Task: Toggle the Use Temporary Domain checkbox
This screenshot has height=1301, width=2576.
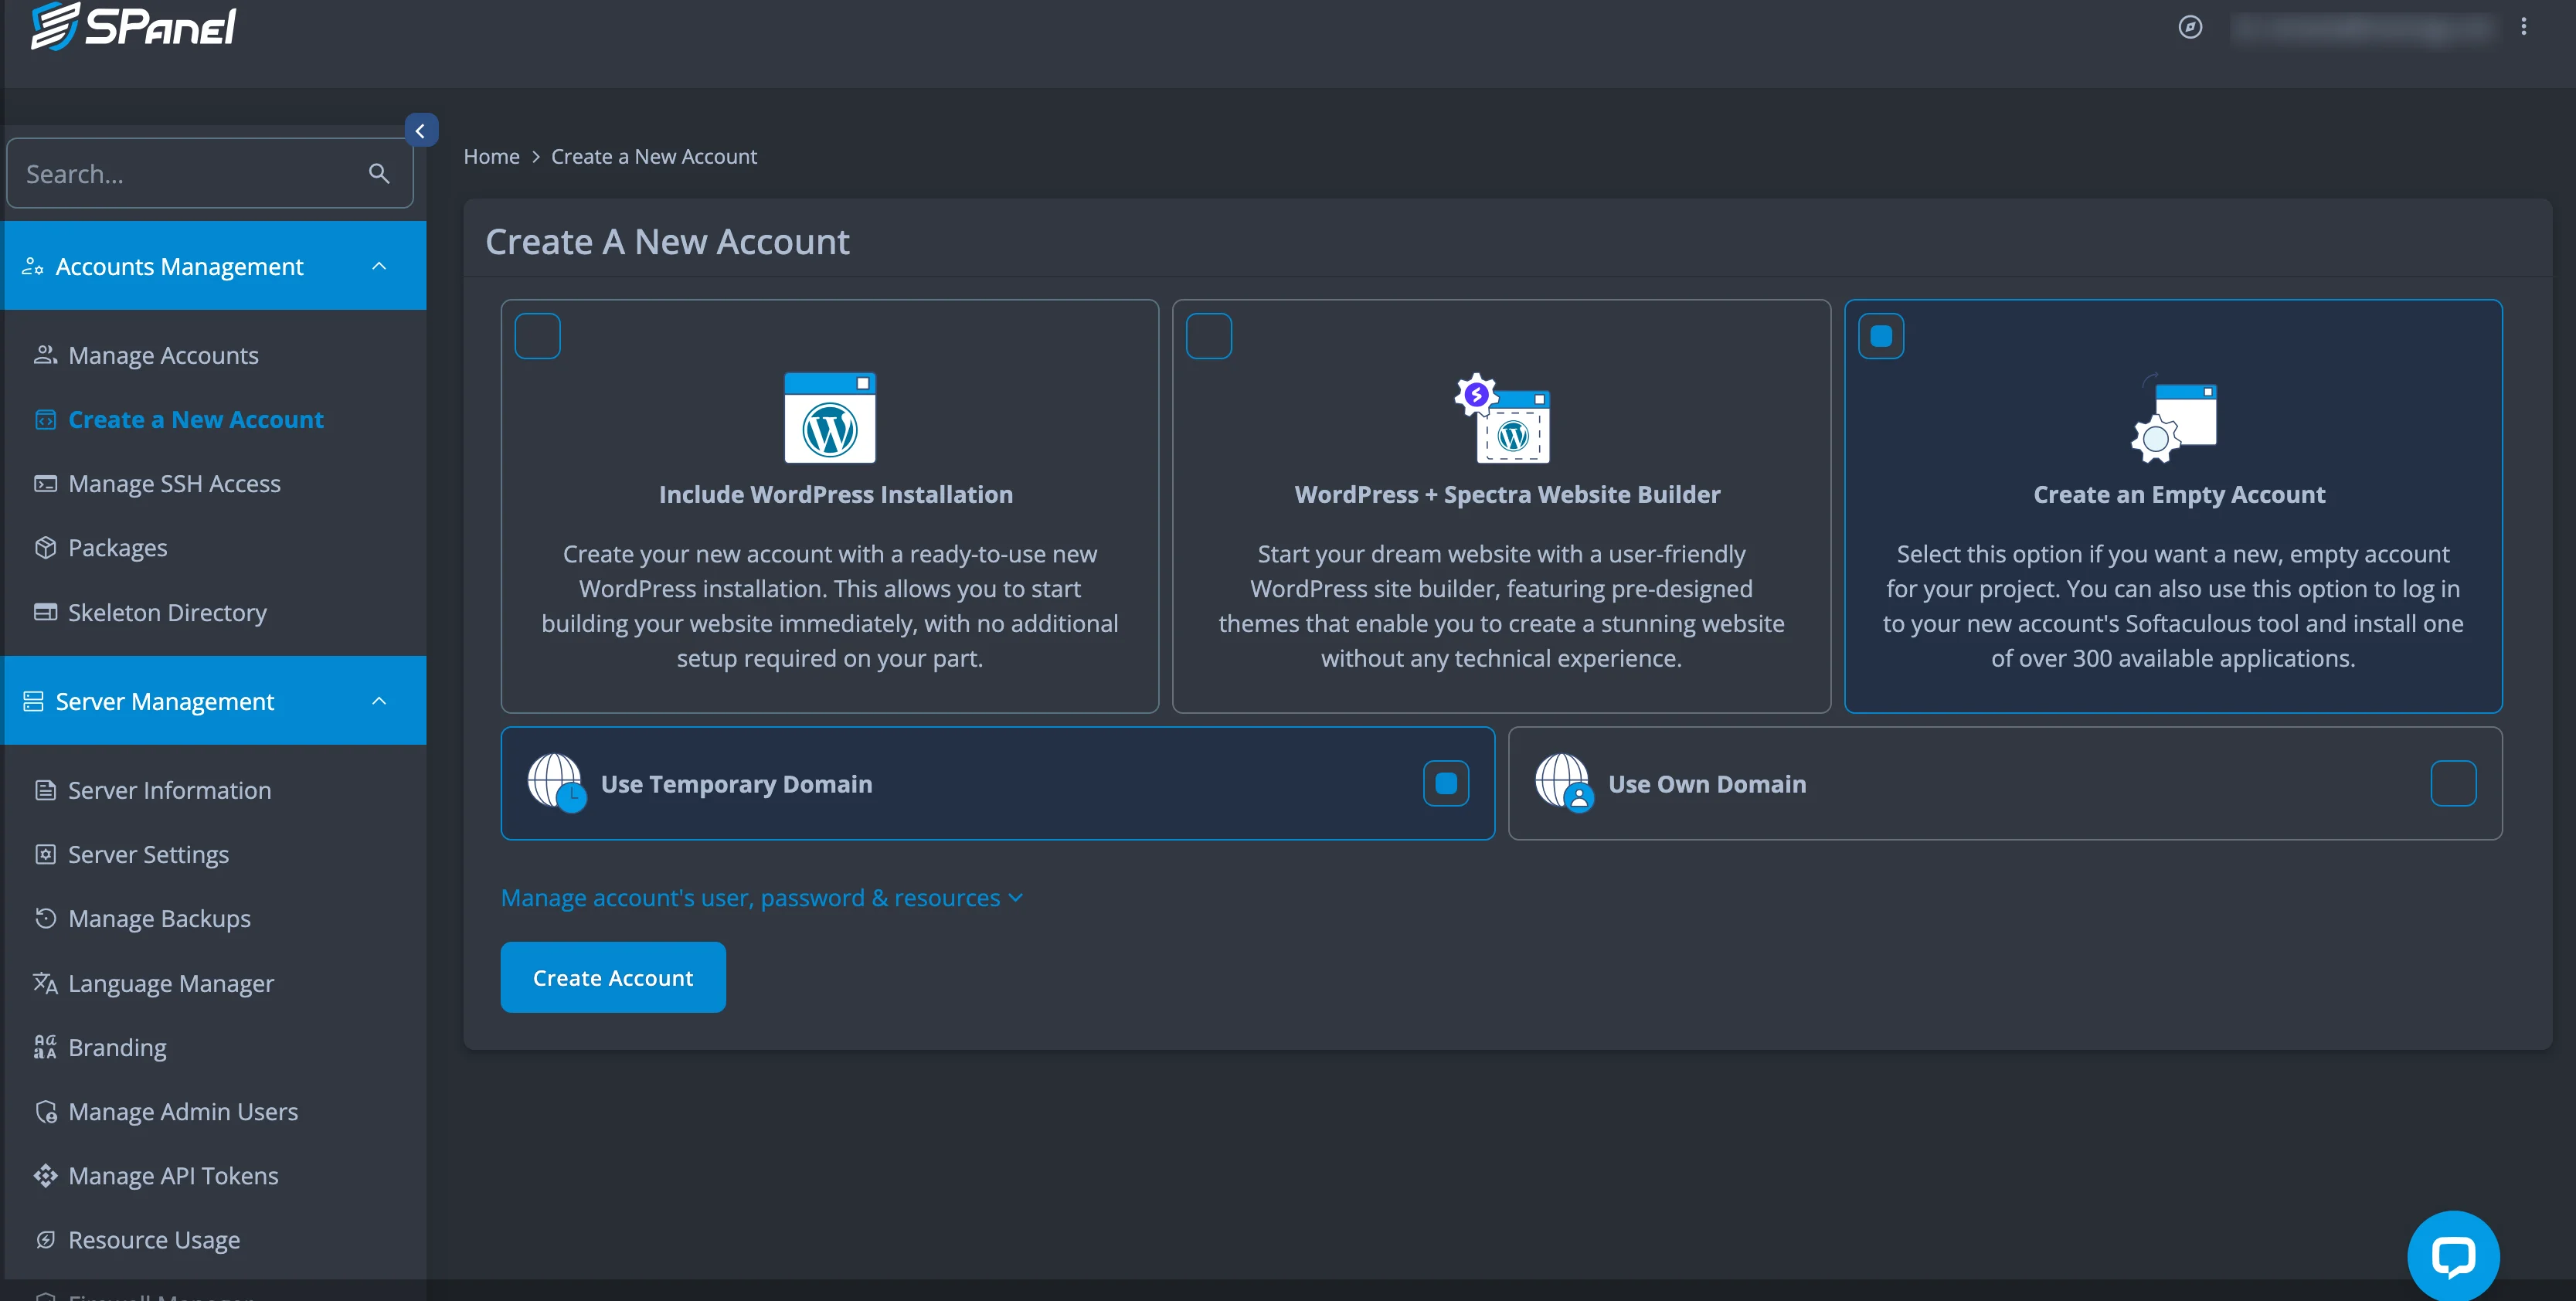Action: [x=1446, y=783]
